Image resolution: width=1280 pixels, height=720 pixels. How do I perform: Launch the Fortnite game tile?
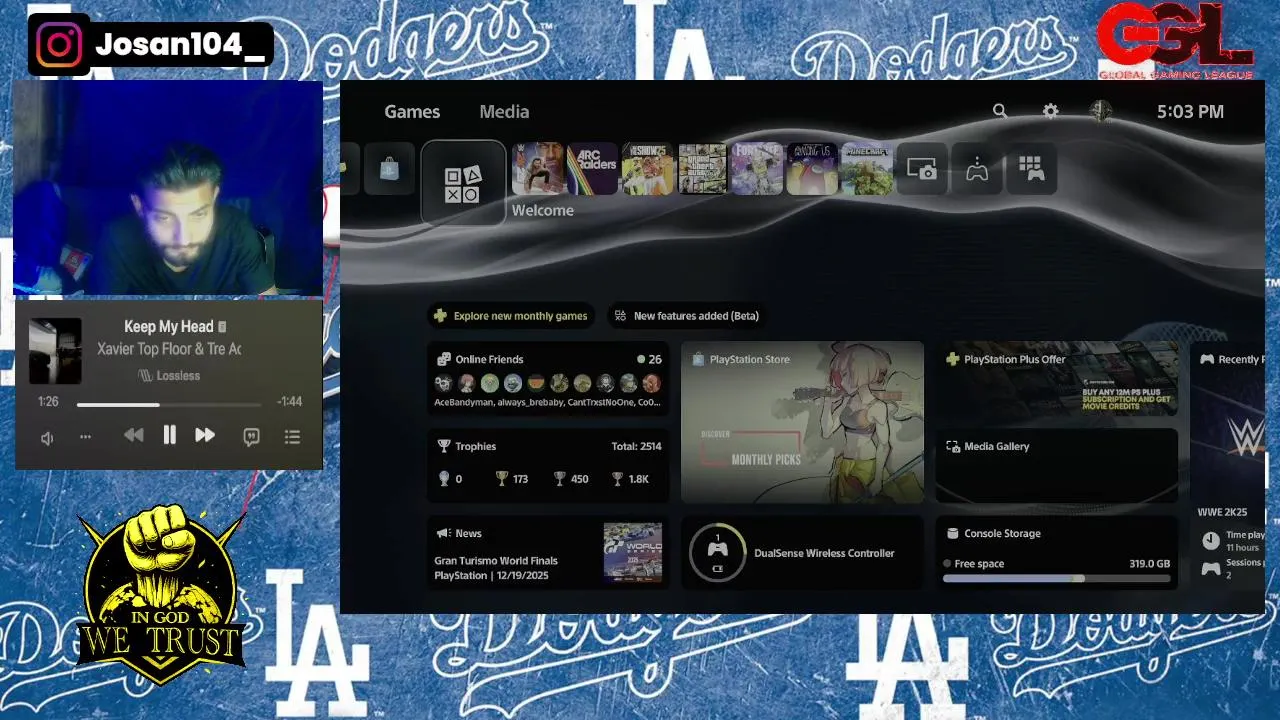pyautogui.click(x=757, y=169)
